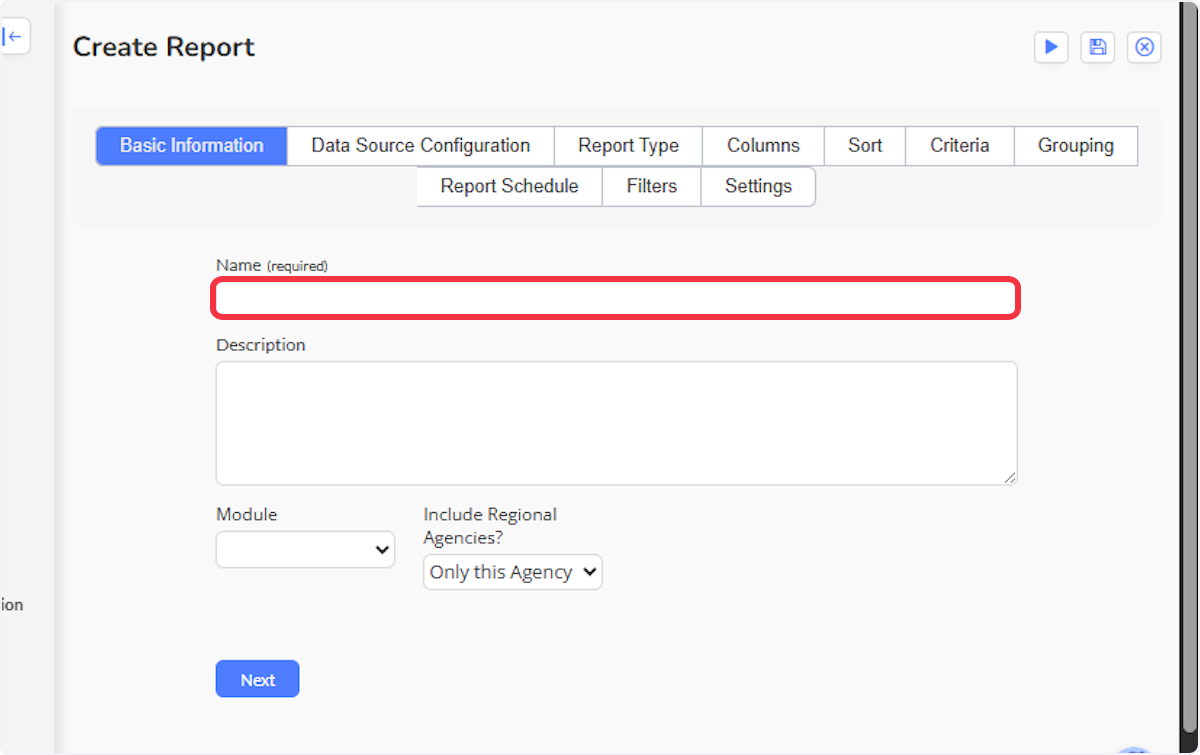Switch to the Report Type tab
This screenshot has height=755, width=1200.
(628, 146)
